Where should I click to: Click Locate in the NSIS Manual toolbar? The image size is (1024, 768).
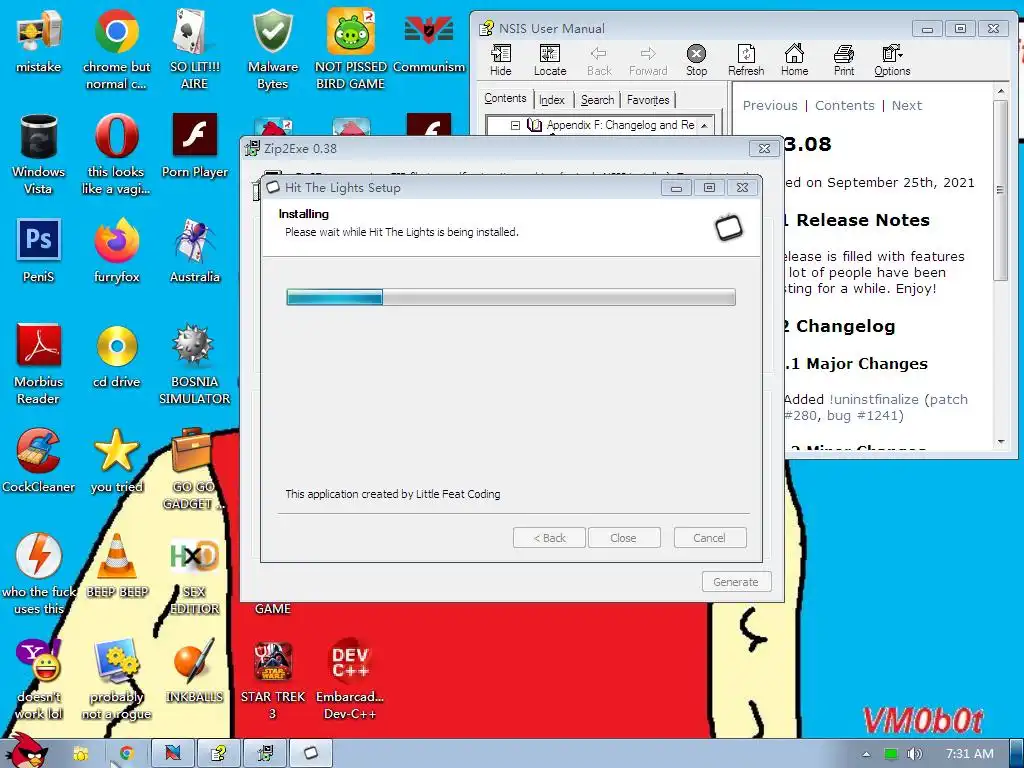coord(550,61)
